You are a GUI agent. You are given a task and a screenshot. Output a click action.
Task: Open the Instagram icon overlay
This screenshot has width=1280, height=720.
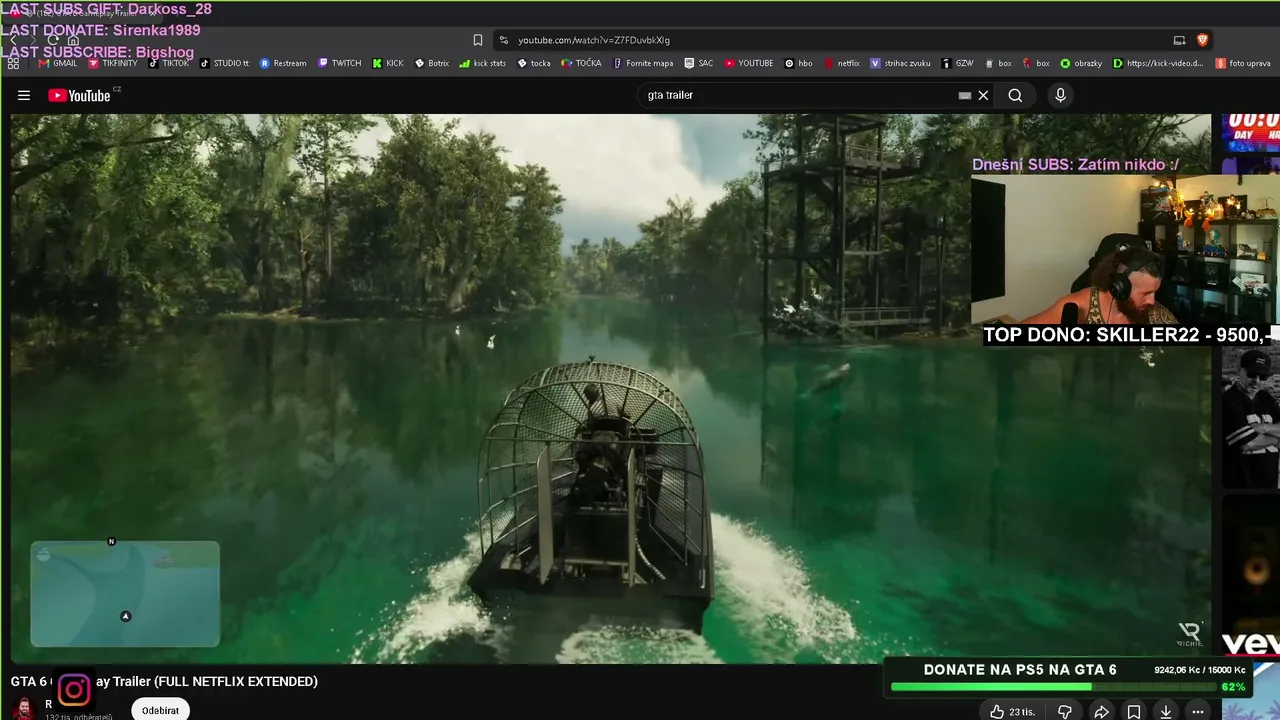click(x=73, y=690)
